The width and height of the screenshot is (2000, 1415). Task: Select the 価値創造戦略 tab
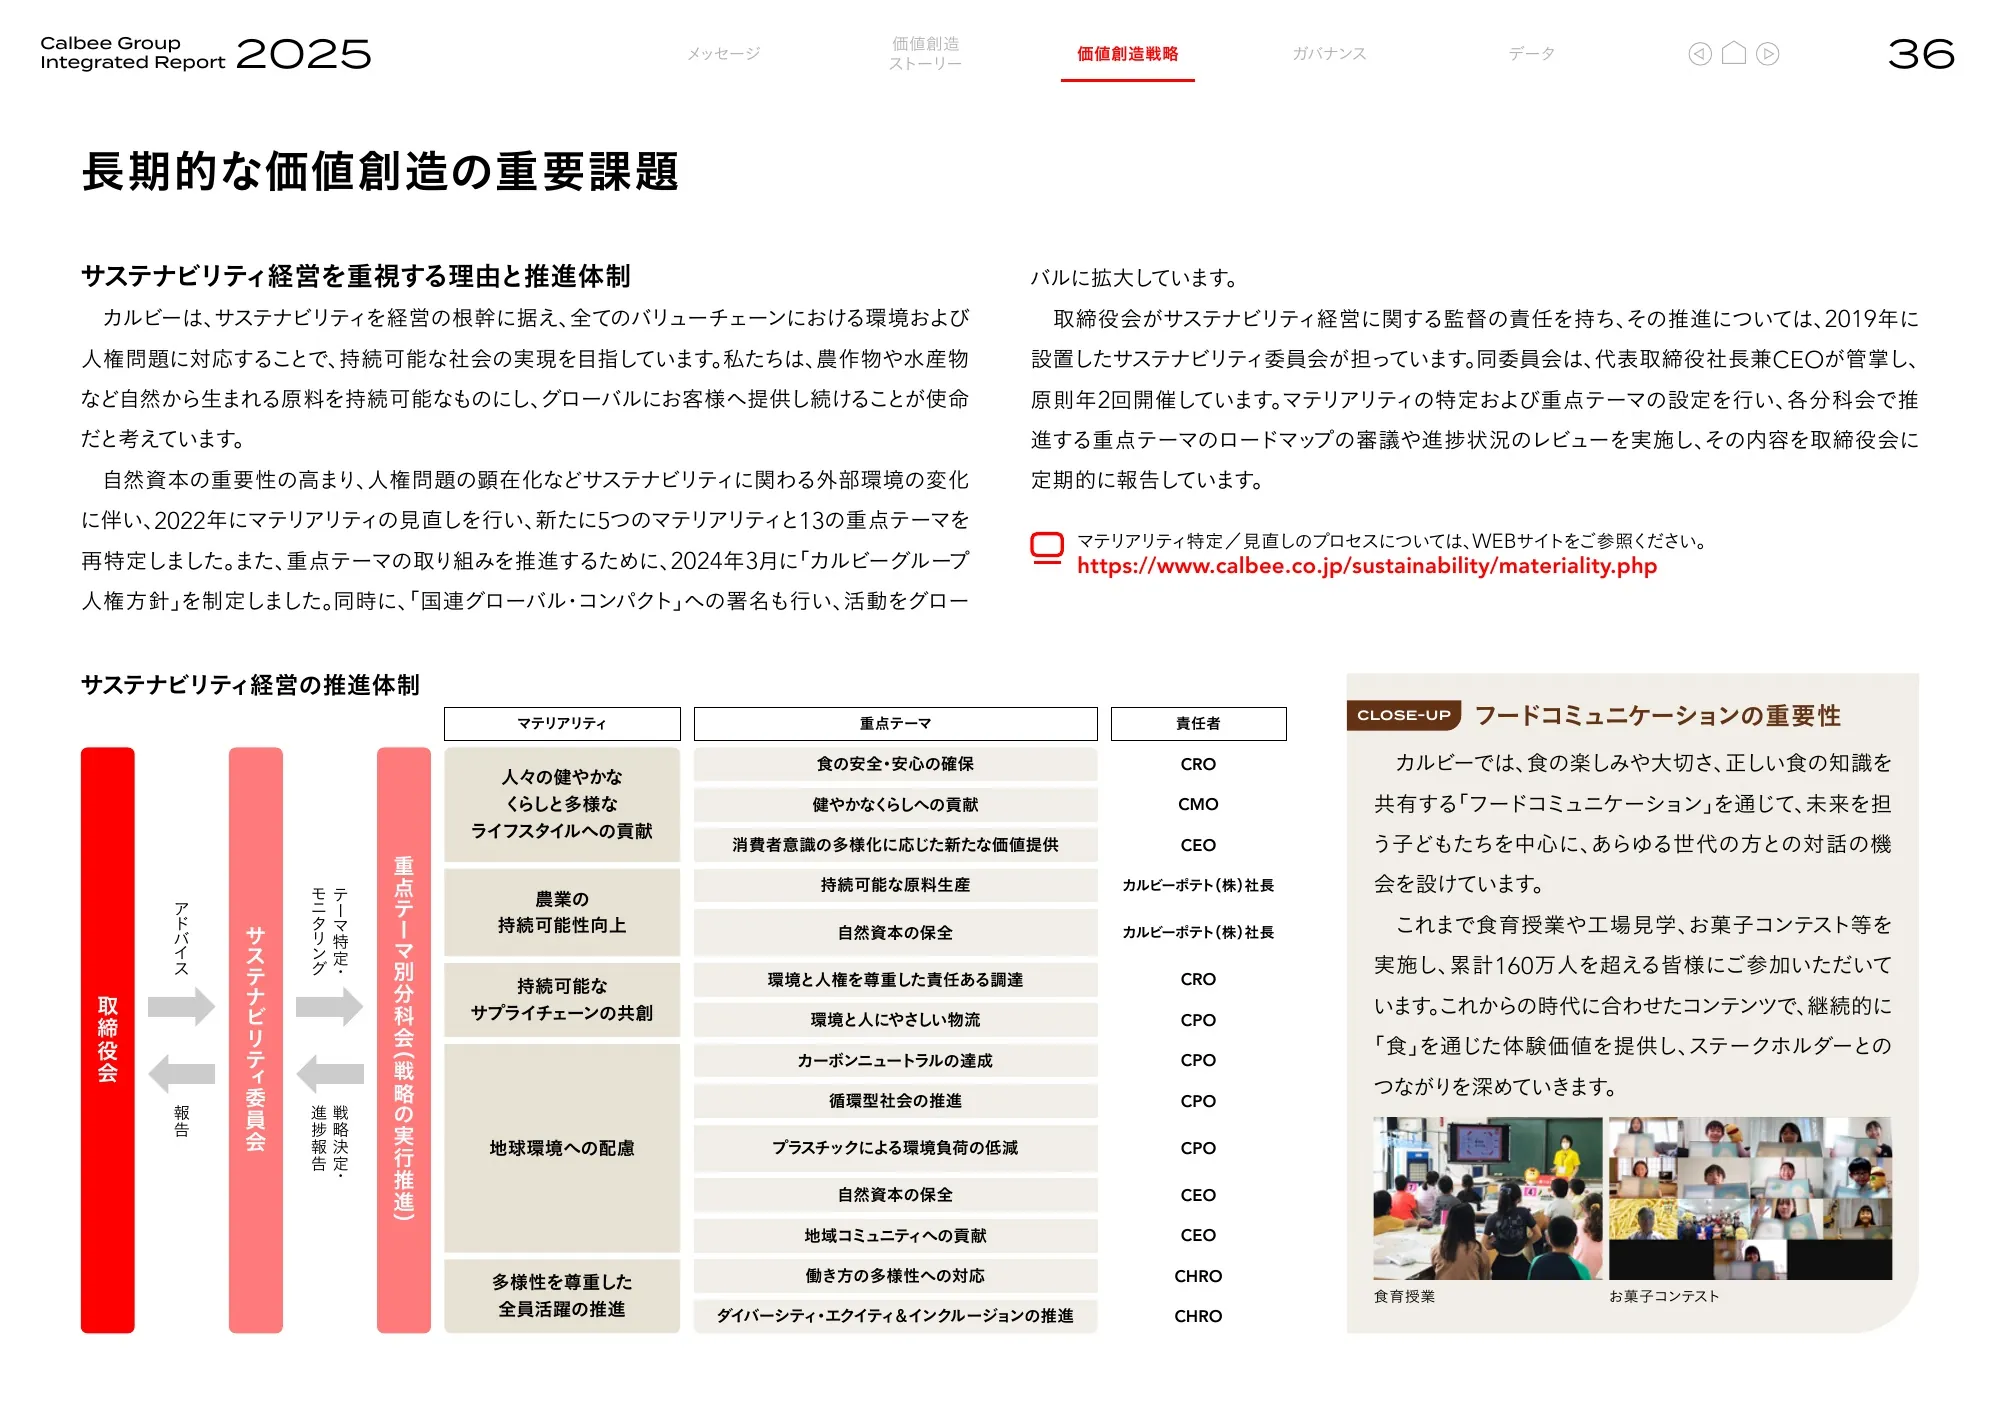coord(1127,54)
